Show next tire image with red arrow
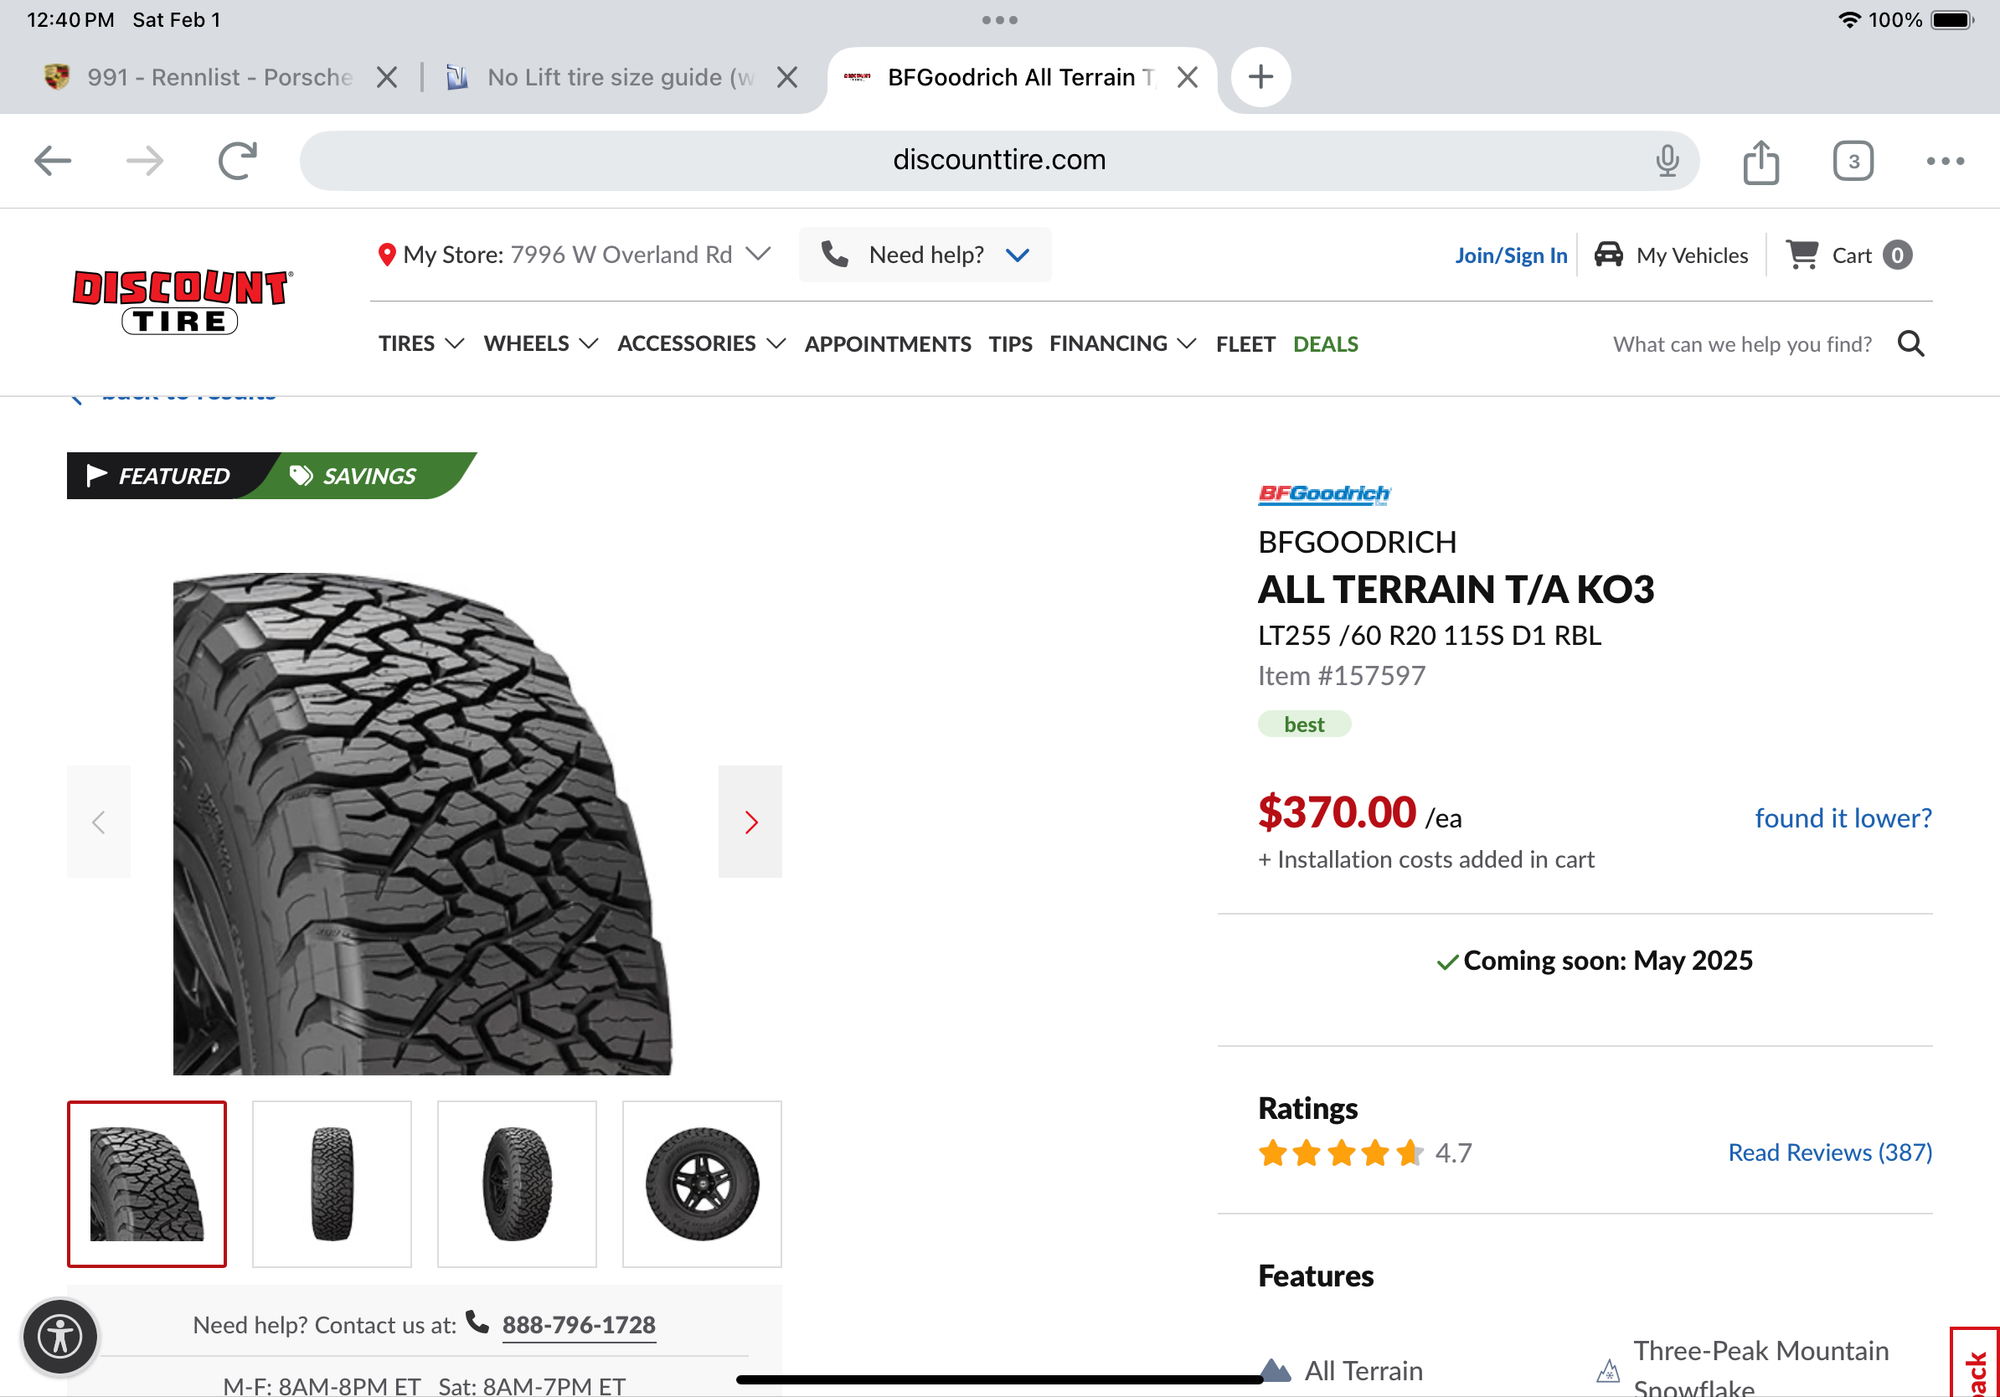Screen dimensions: 2000x1397 tap(750, 822)
